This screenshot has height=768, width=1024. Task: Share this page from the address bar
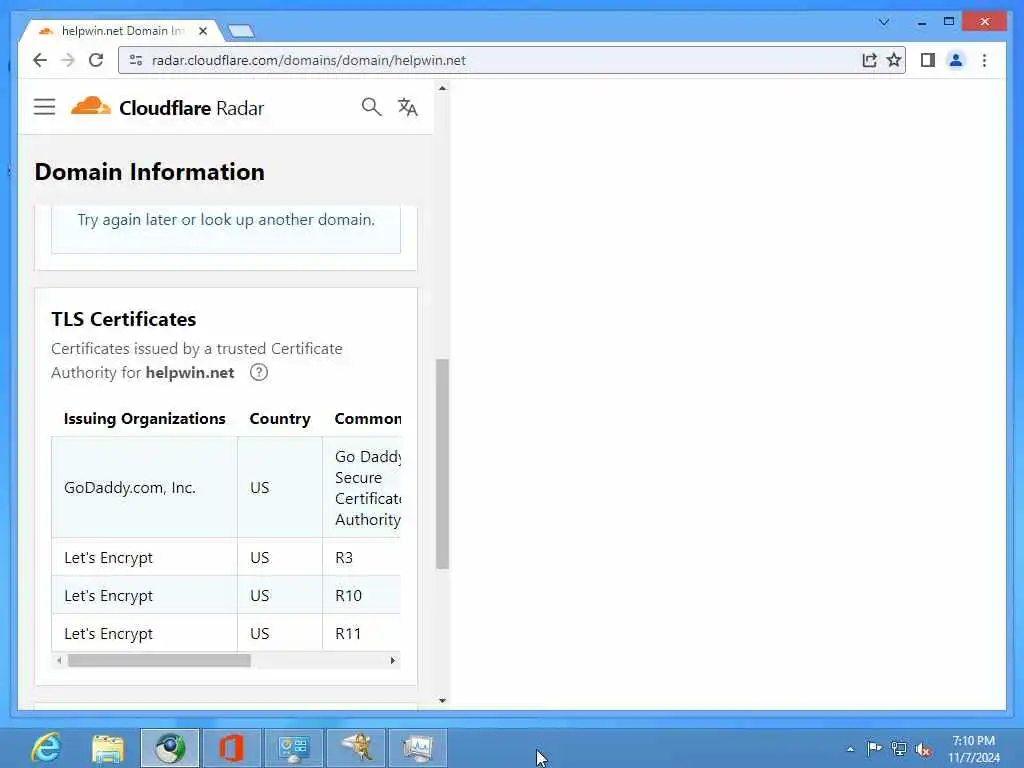point(869,60)
